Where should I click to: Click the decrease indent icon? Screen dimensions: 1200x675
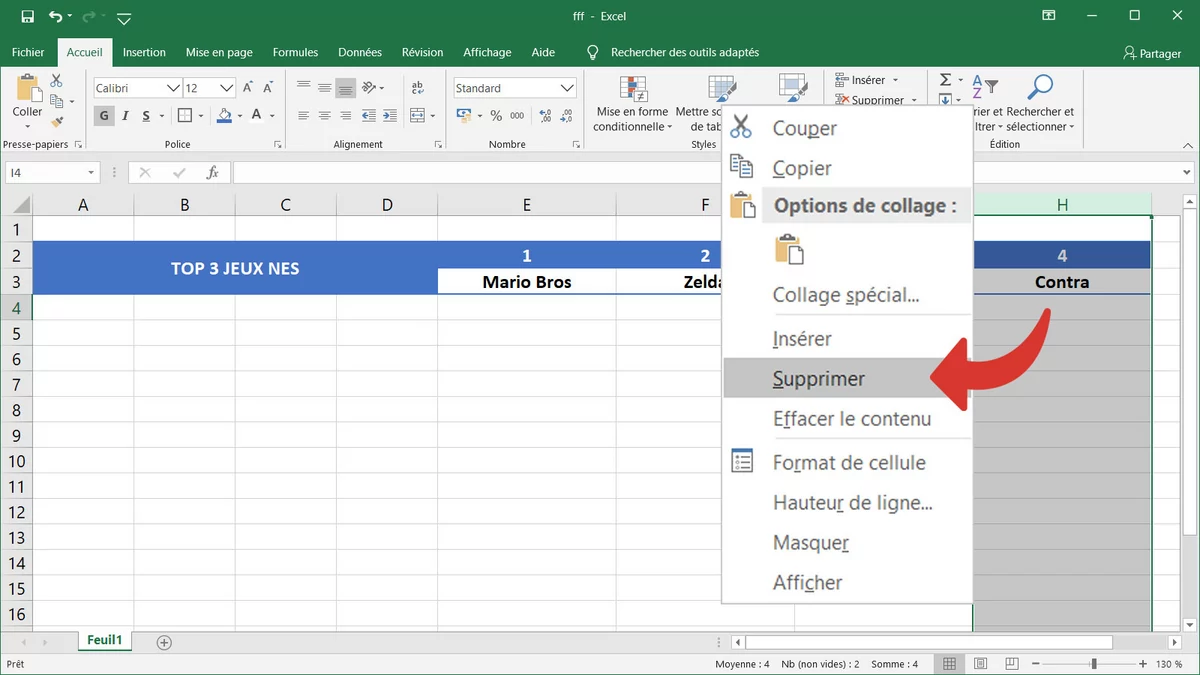click(369, 116)
